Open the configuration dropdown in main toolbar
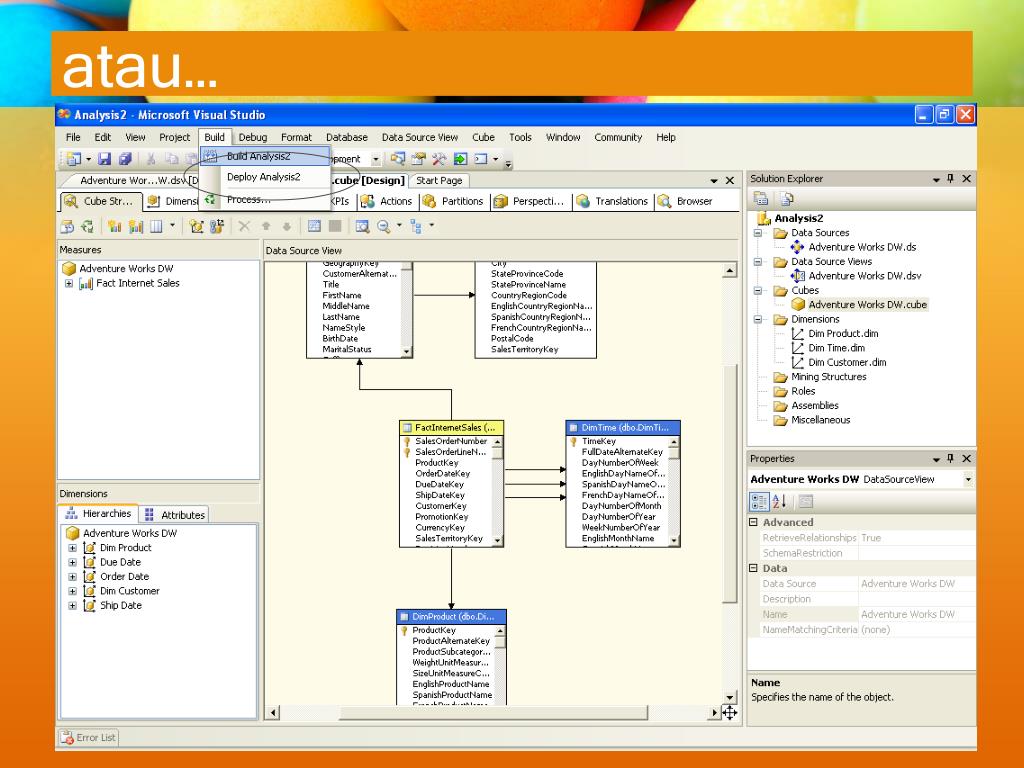Image resolution: width=1024 pixels, height=768 pixels. coord(376,159)
